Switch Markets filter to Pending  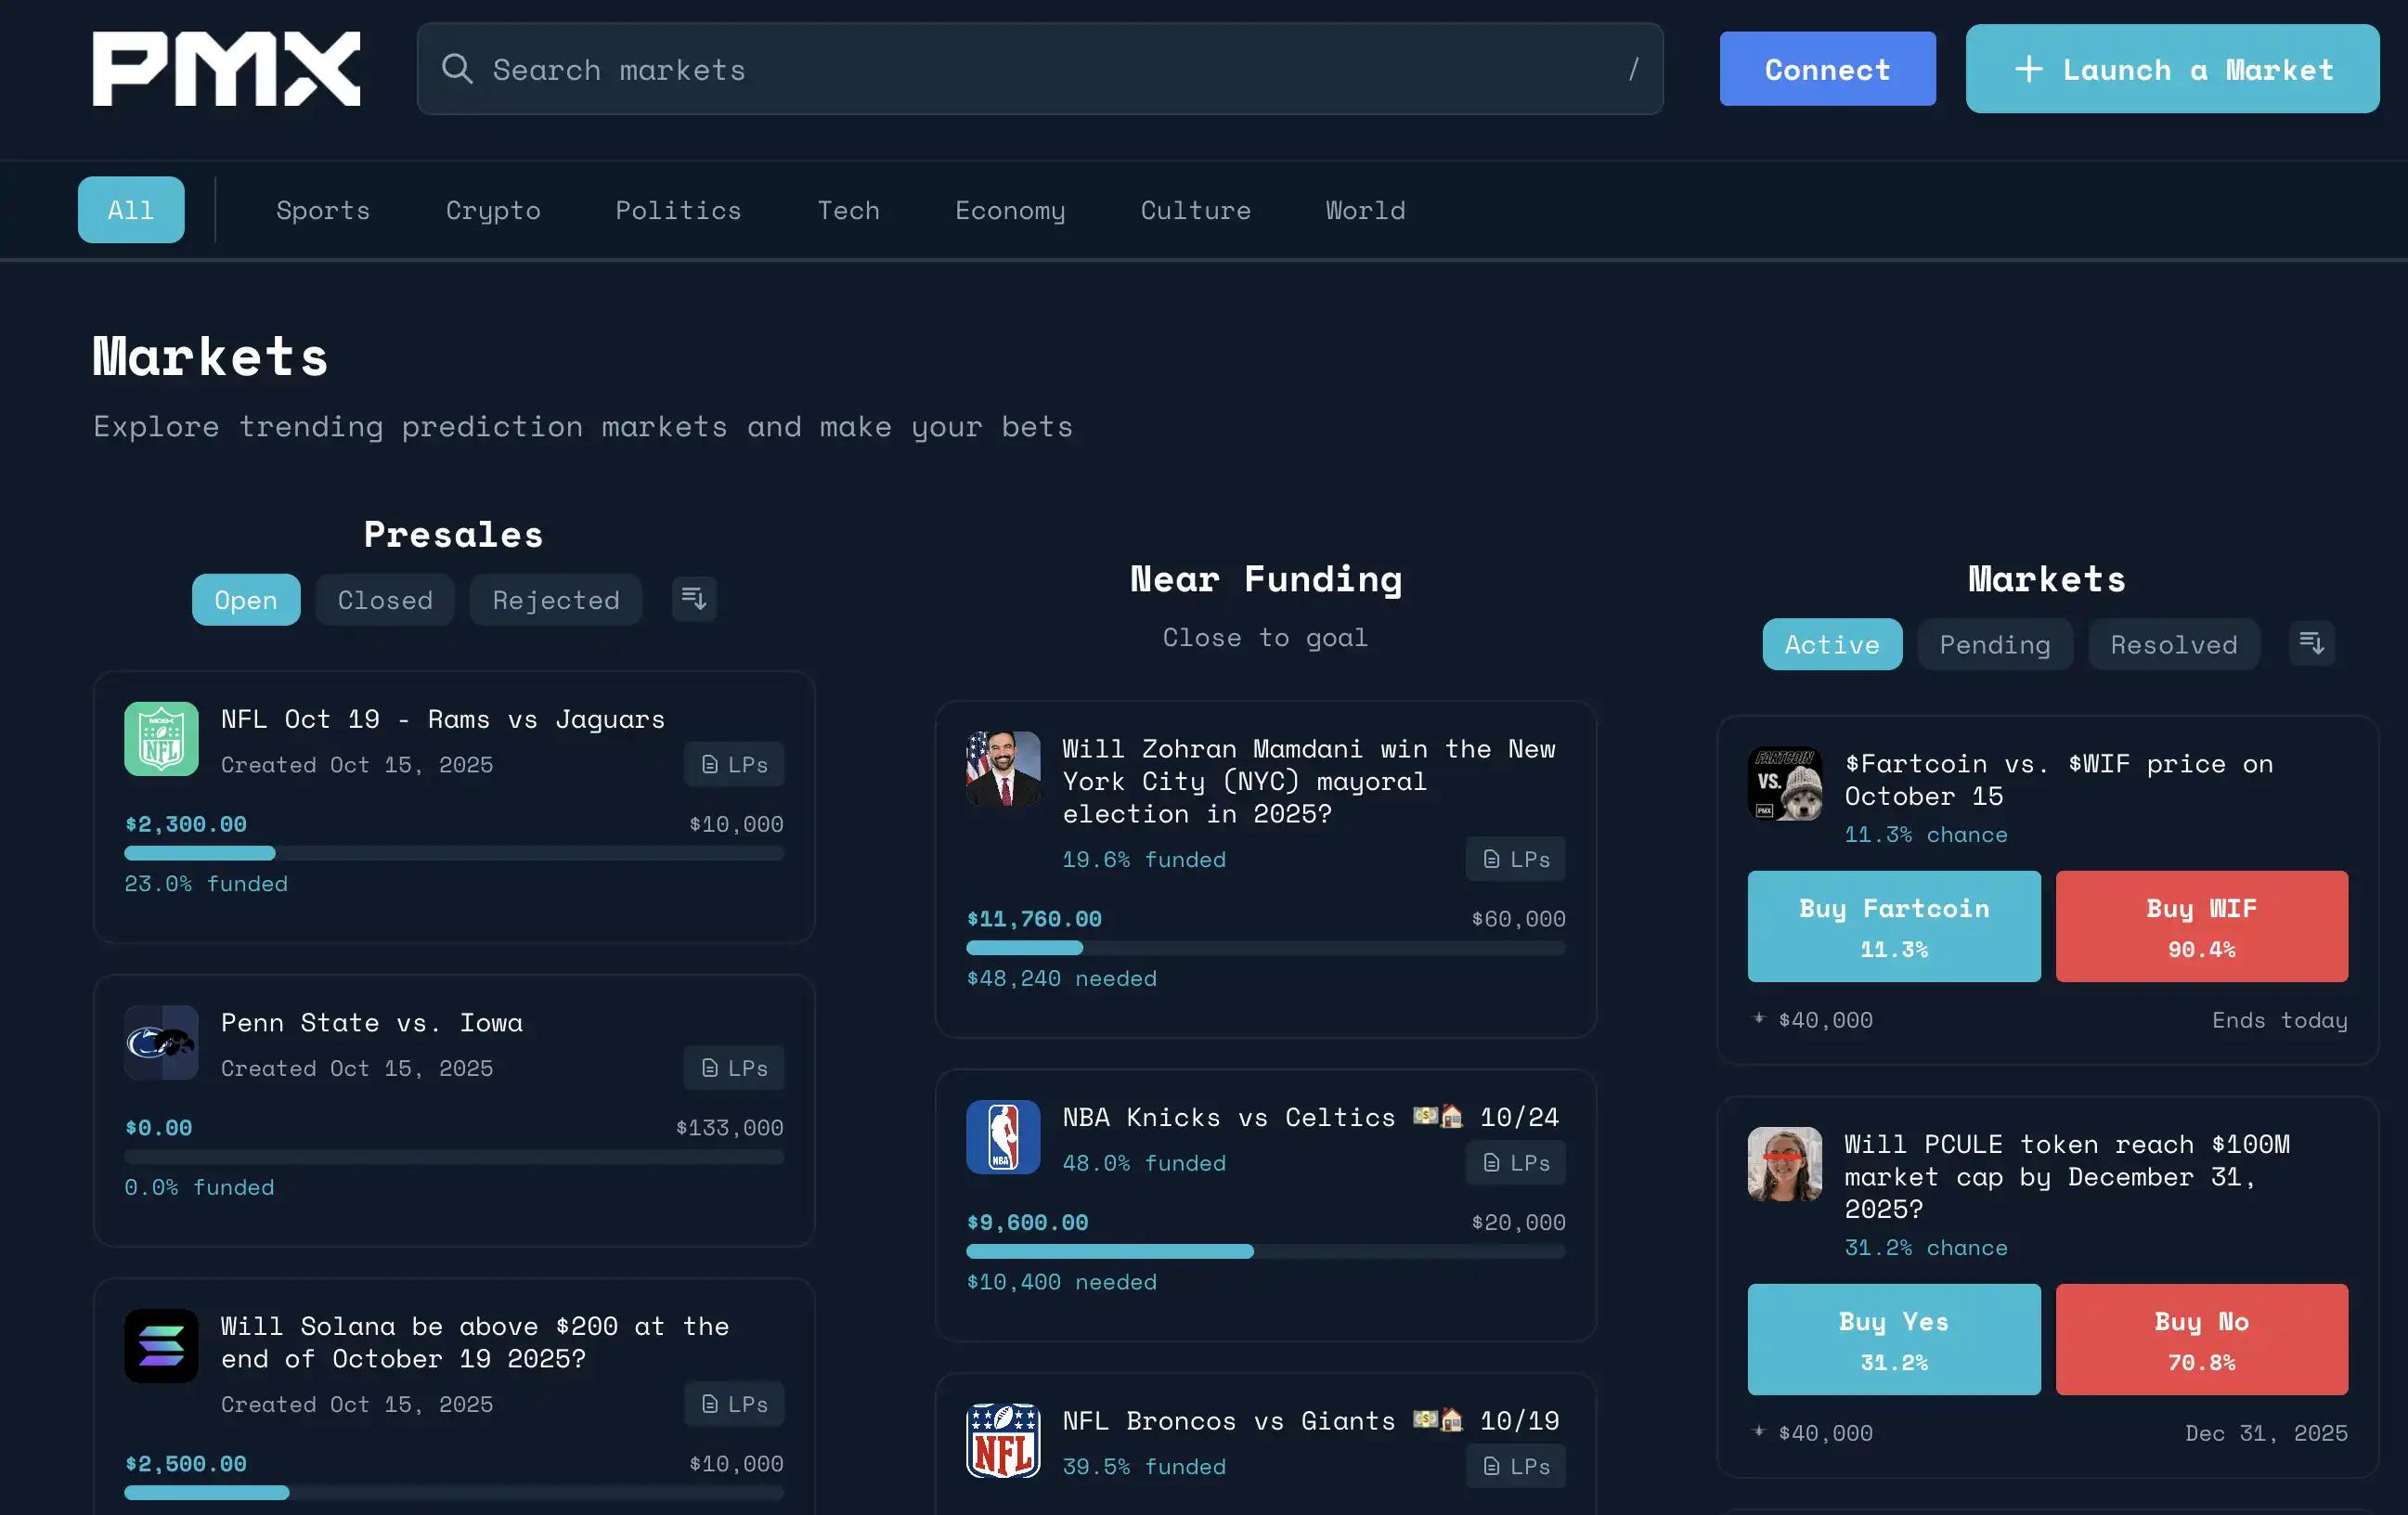1994,644
